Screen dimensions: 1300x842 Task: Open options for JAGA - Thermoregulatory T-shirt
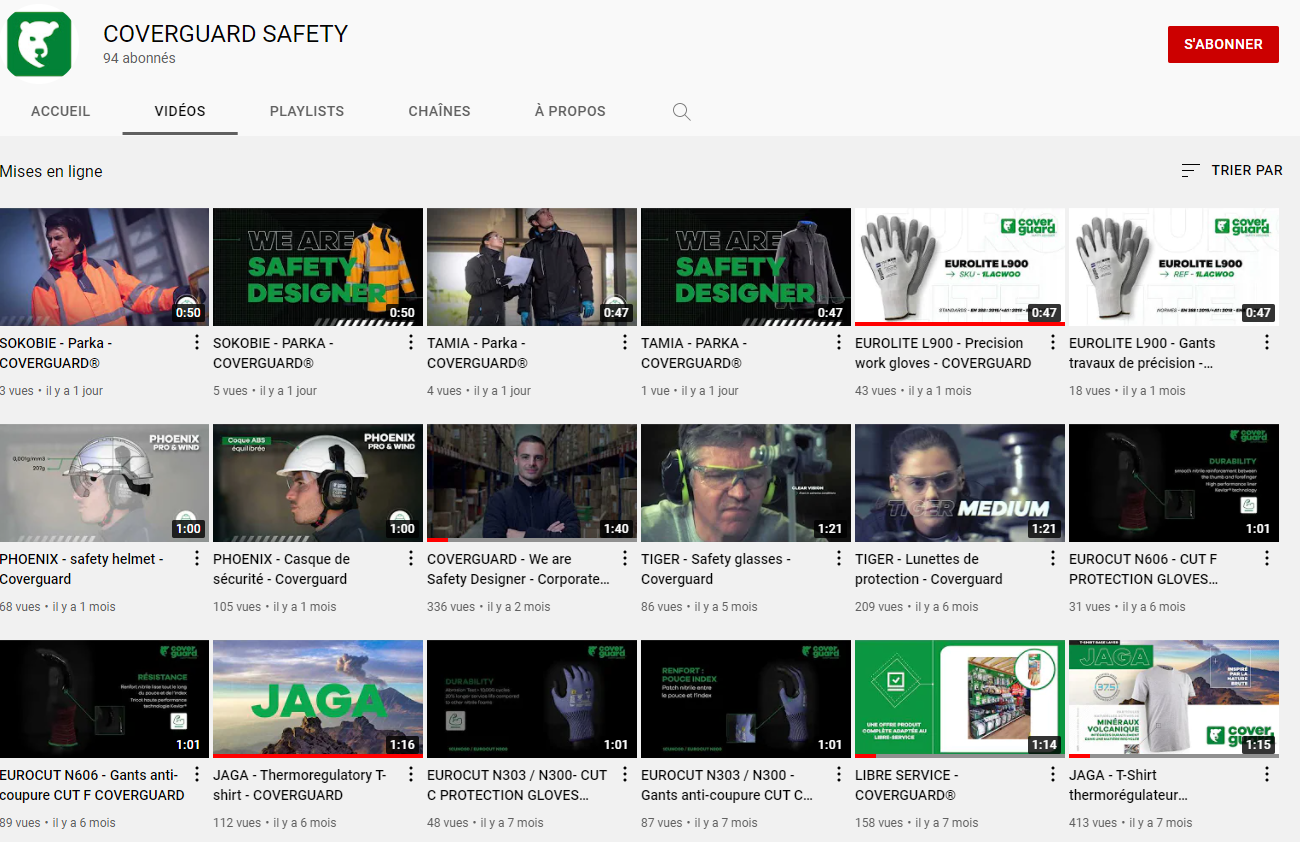[x=411, y=775]
